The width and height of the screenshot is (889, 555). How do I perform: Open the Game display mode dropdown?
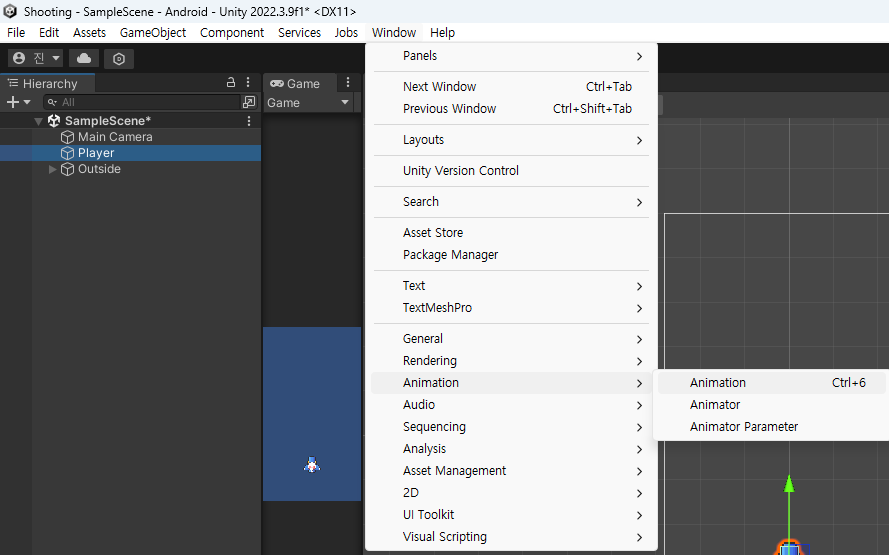point(308,103)
